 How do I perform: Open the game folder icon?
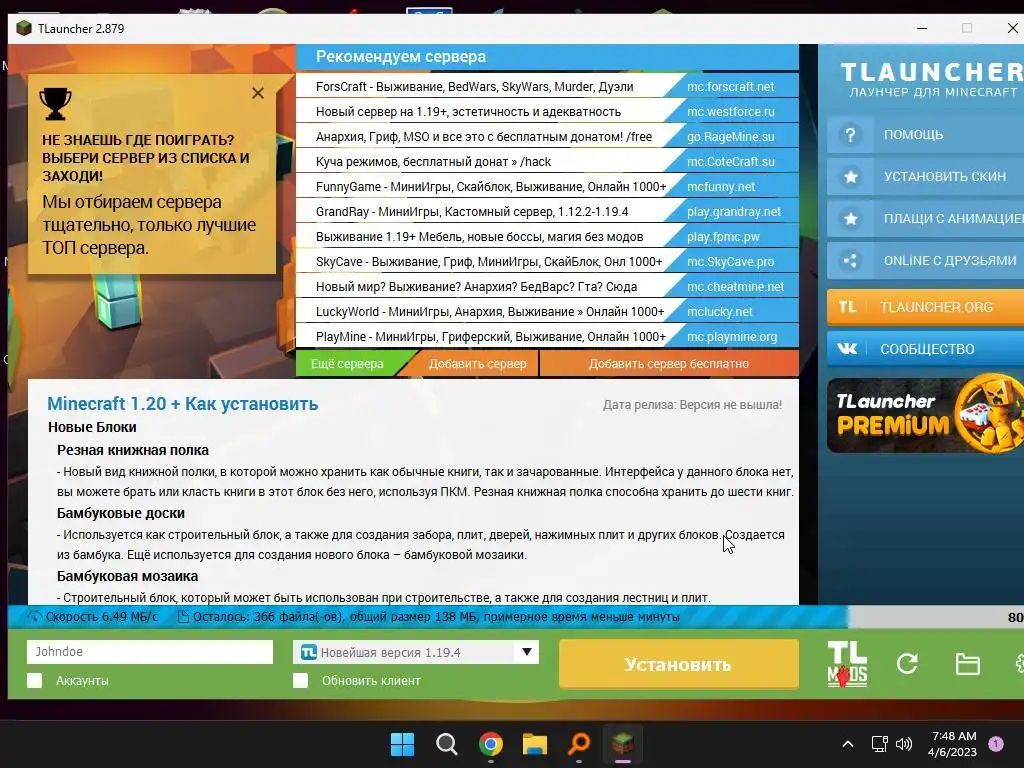(x=967, y=664)
